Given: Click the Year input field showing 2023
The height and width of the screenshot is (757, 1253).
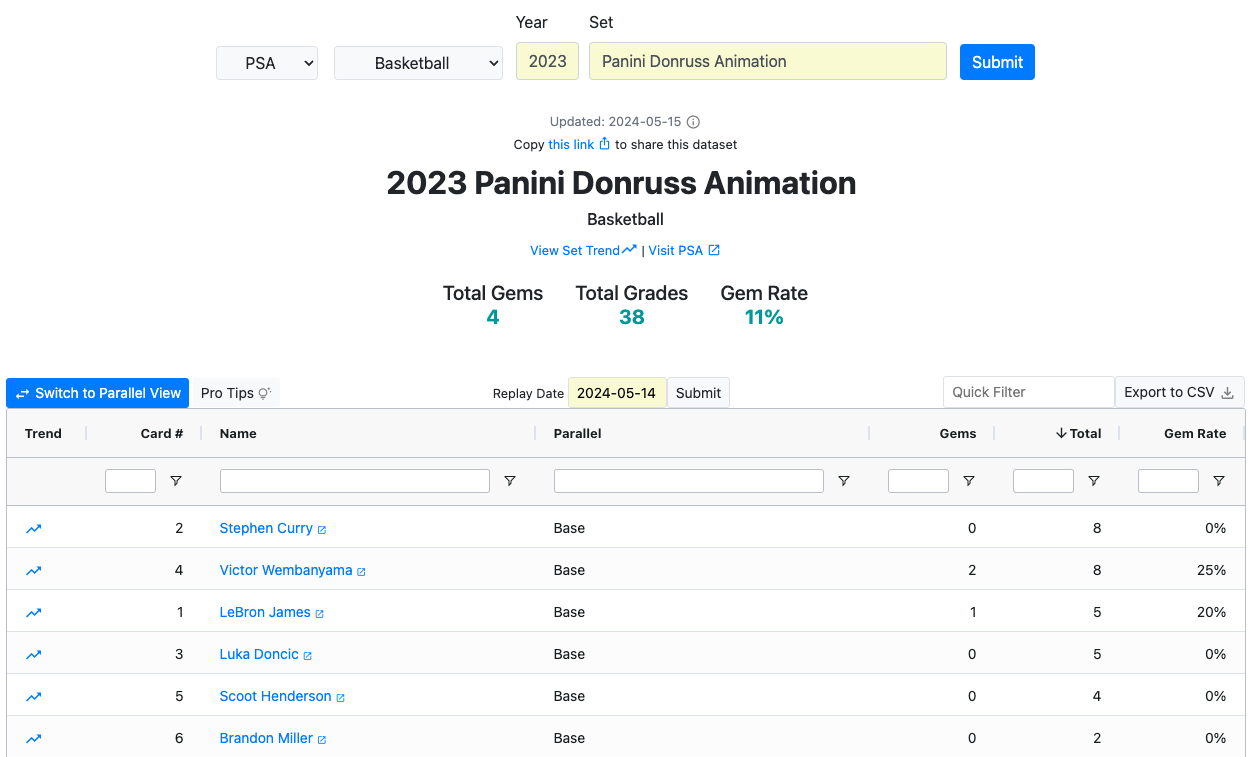Looking at the screenshot, I should click(x=547, y=61).
